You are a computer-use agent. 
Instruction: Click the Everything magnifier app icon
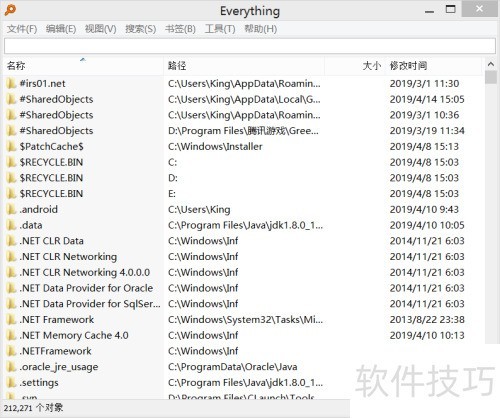[10, 10]
